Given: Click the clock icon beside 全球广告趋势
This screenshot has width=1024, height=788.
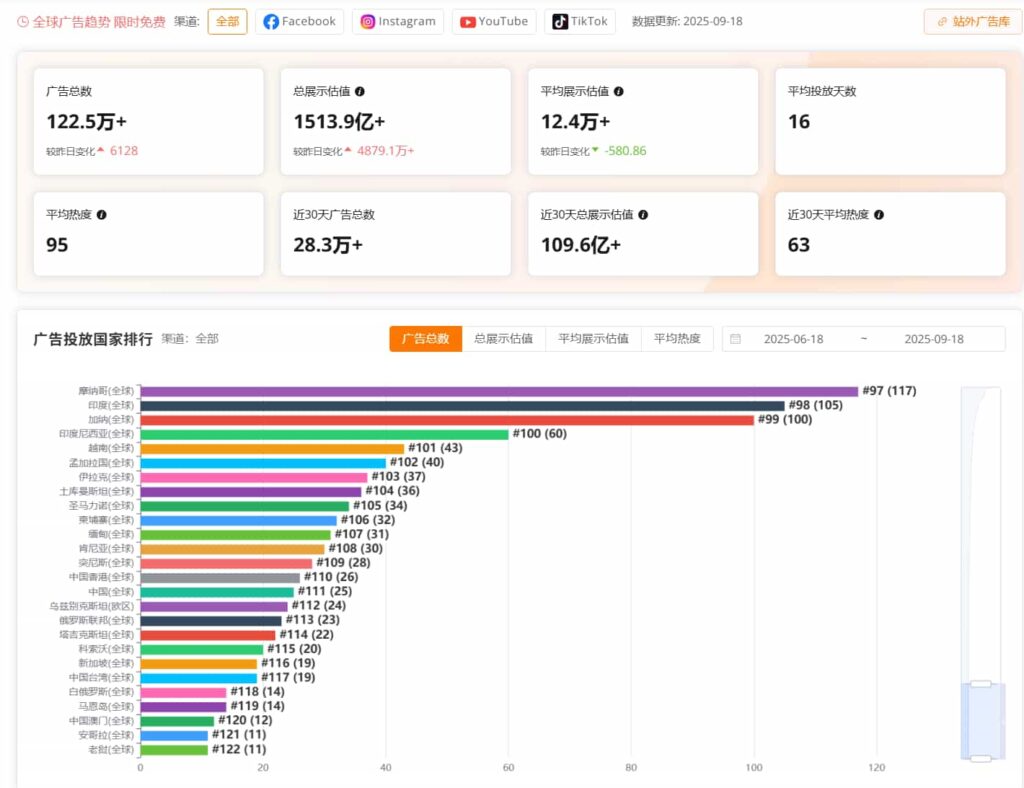Looking at the screenshot, I should 23,22.
